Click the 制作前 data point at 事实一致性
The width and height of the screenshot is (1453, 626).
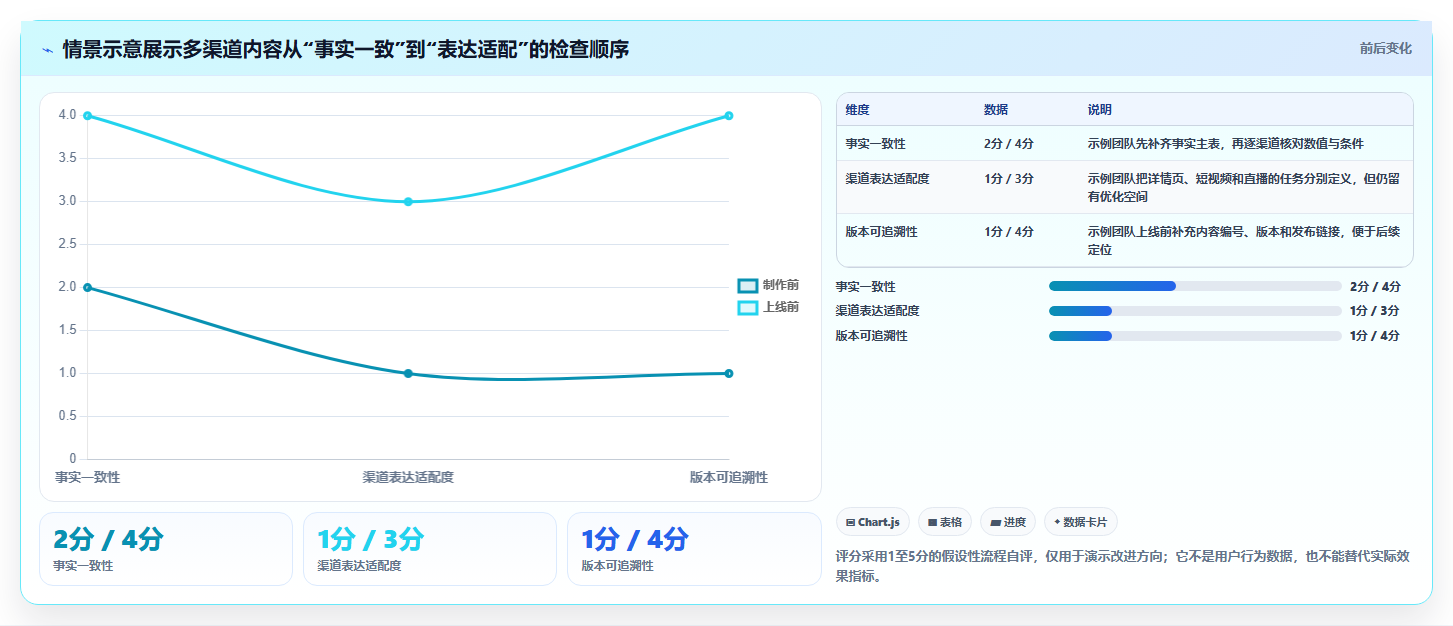(88, 288)
